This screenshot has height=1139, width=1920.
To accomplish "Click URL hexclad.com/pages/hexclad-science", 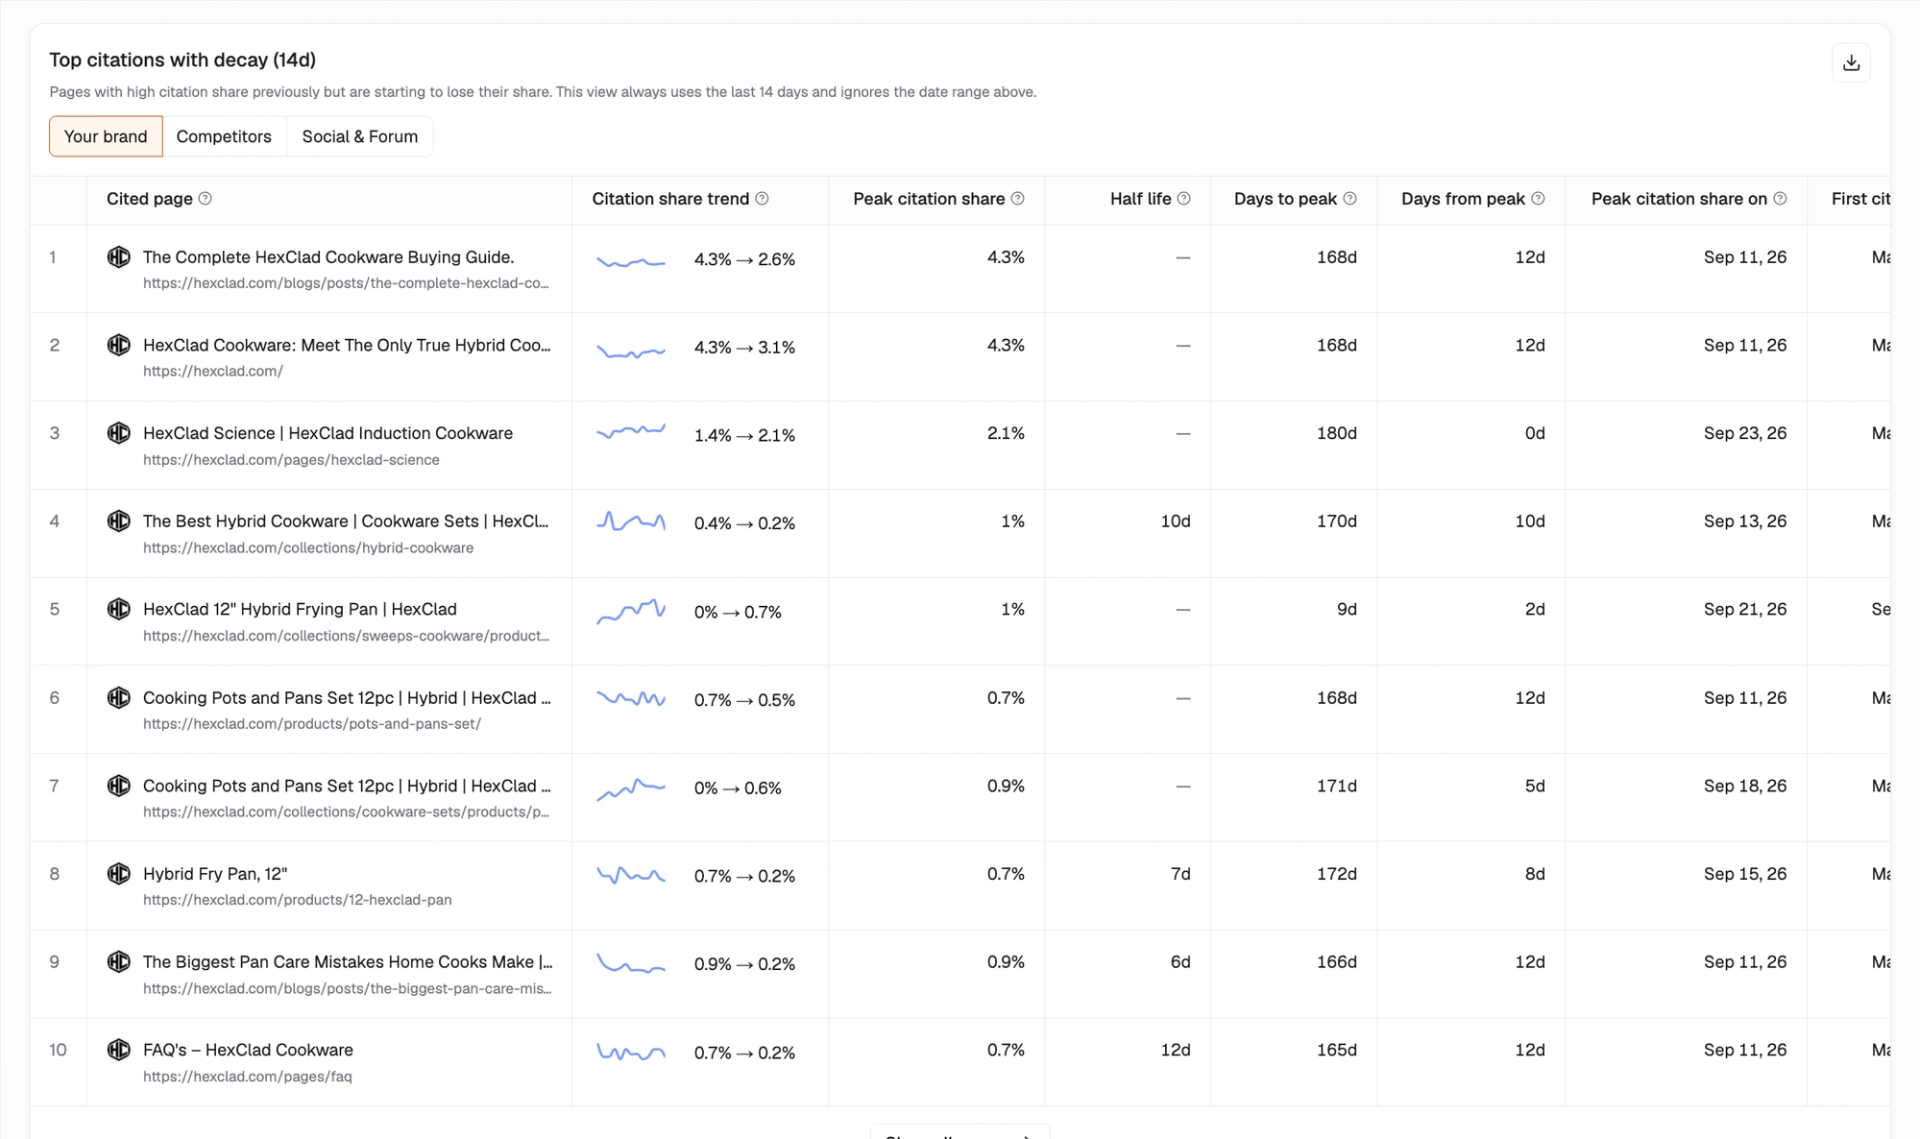I will pyautogui.click(x=291, y=460).
